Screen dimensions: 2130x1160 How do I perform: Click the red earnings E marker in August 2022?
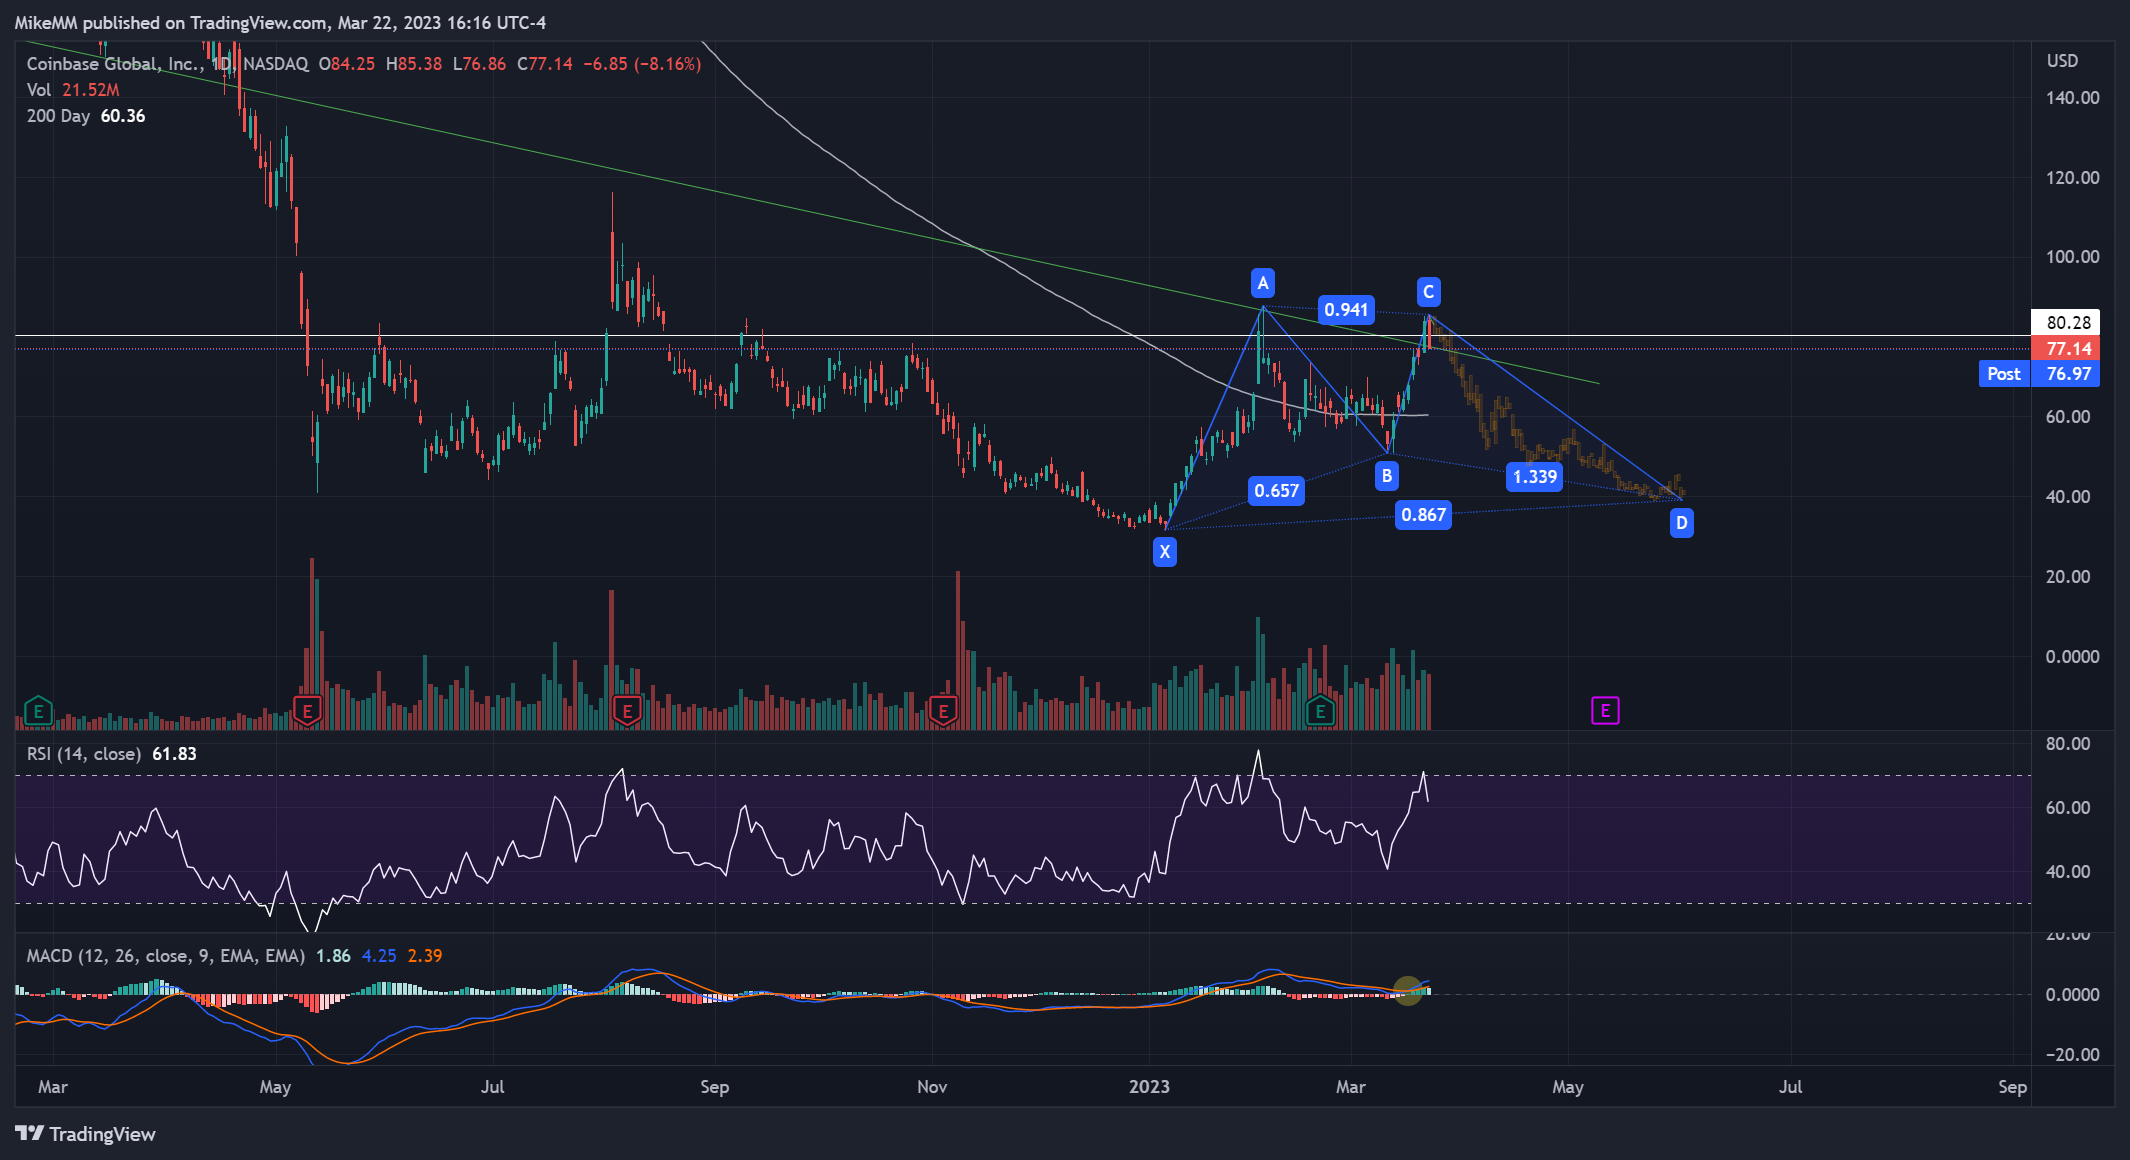pos(627,712)
